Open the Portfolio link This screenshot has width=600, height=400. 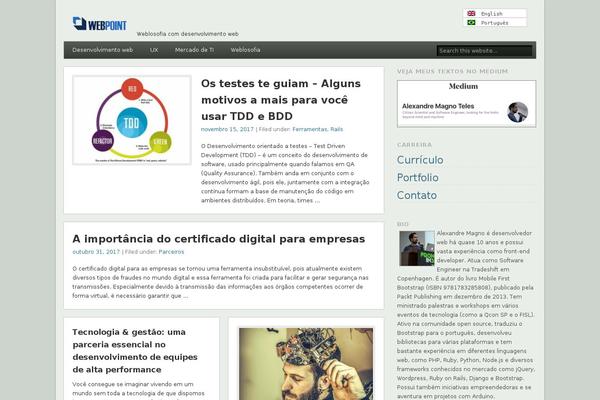[417, 178]
